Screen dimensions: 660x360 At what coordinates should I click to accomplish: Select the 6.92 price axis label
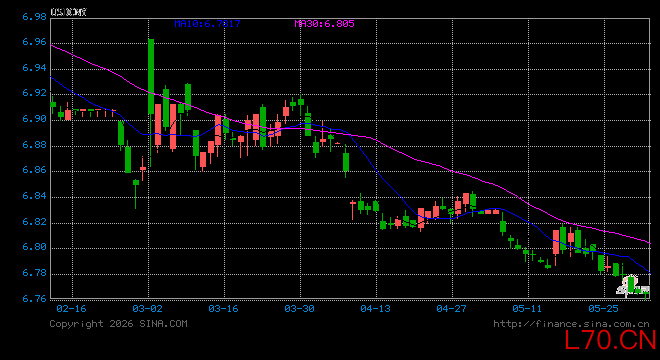pyautogui.click(x=34, y=93)
